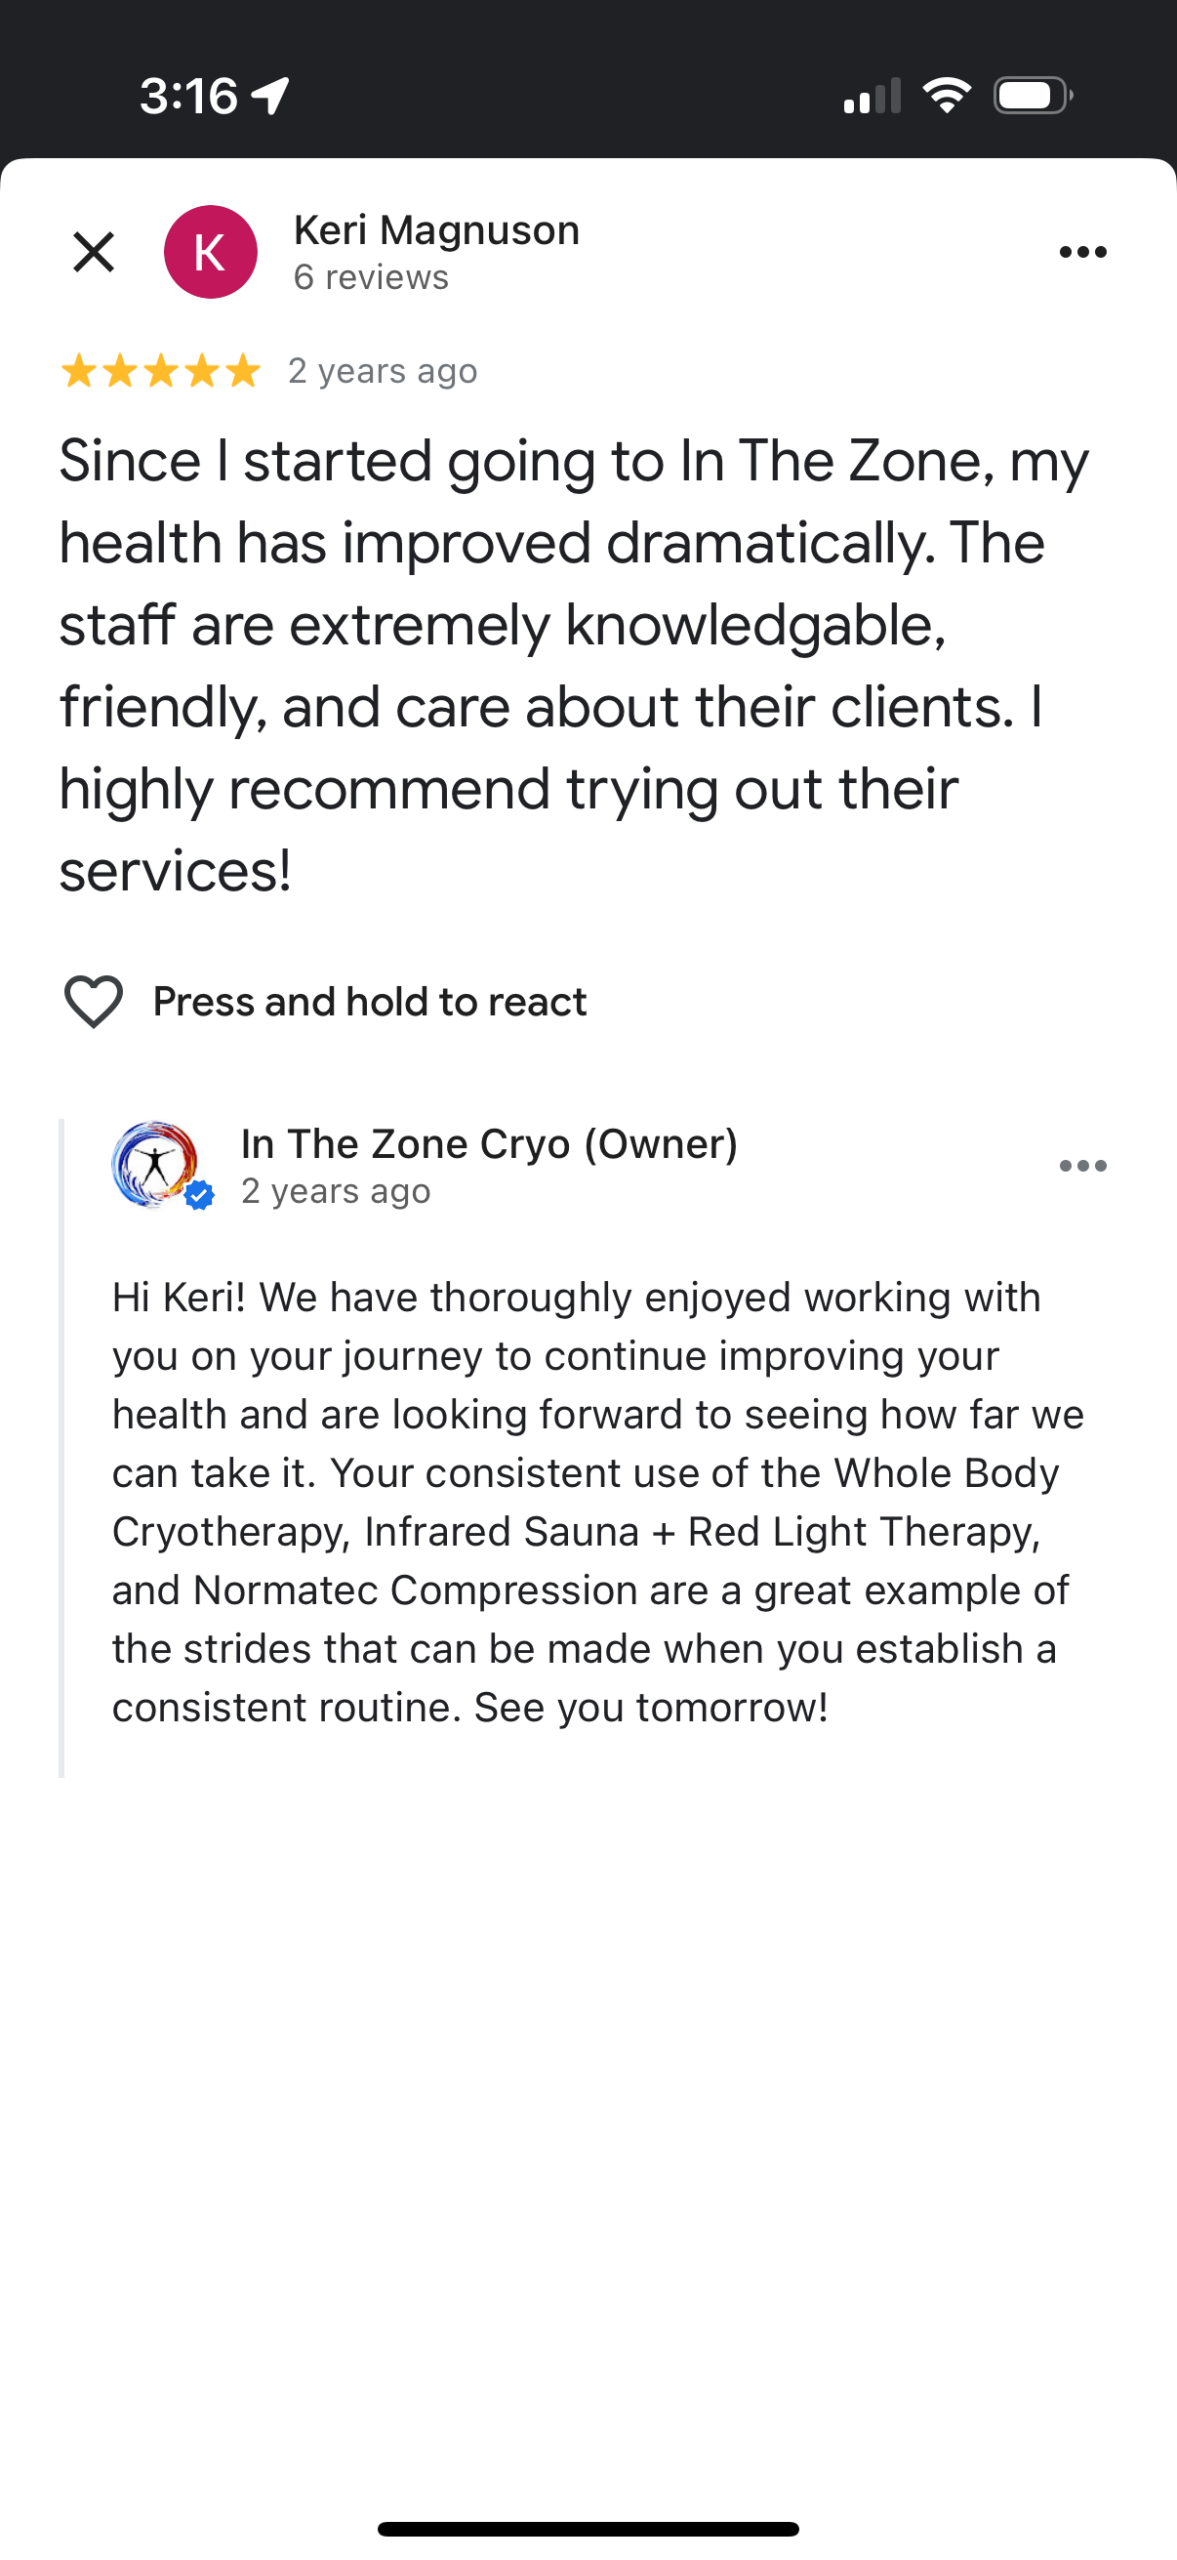
Task: Tap the battery indicator icon
Action: coord(1032,96)
